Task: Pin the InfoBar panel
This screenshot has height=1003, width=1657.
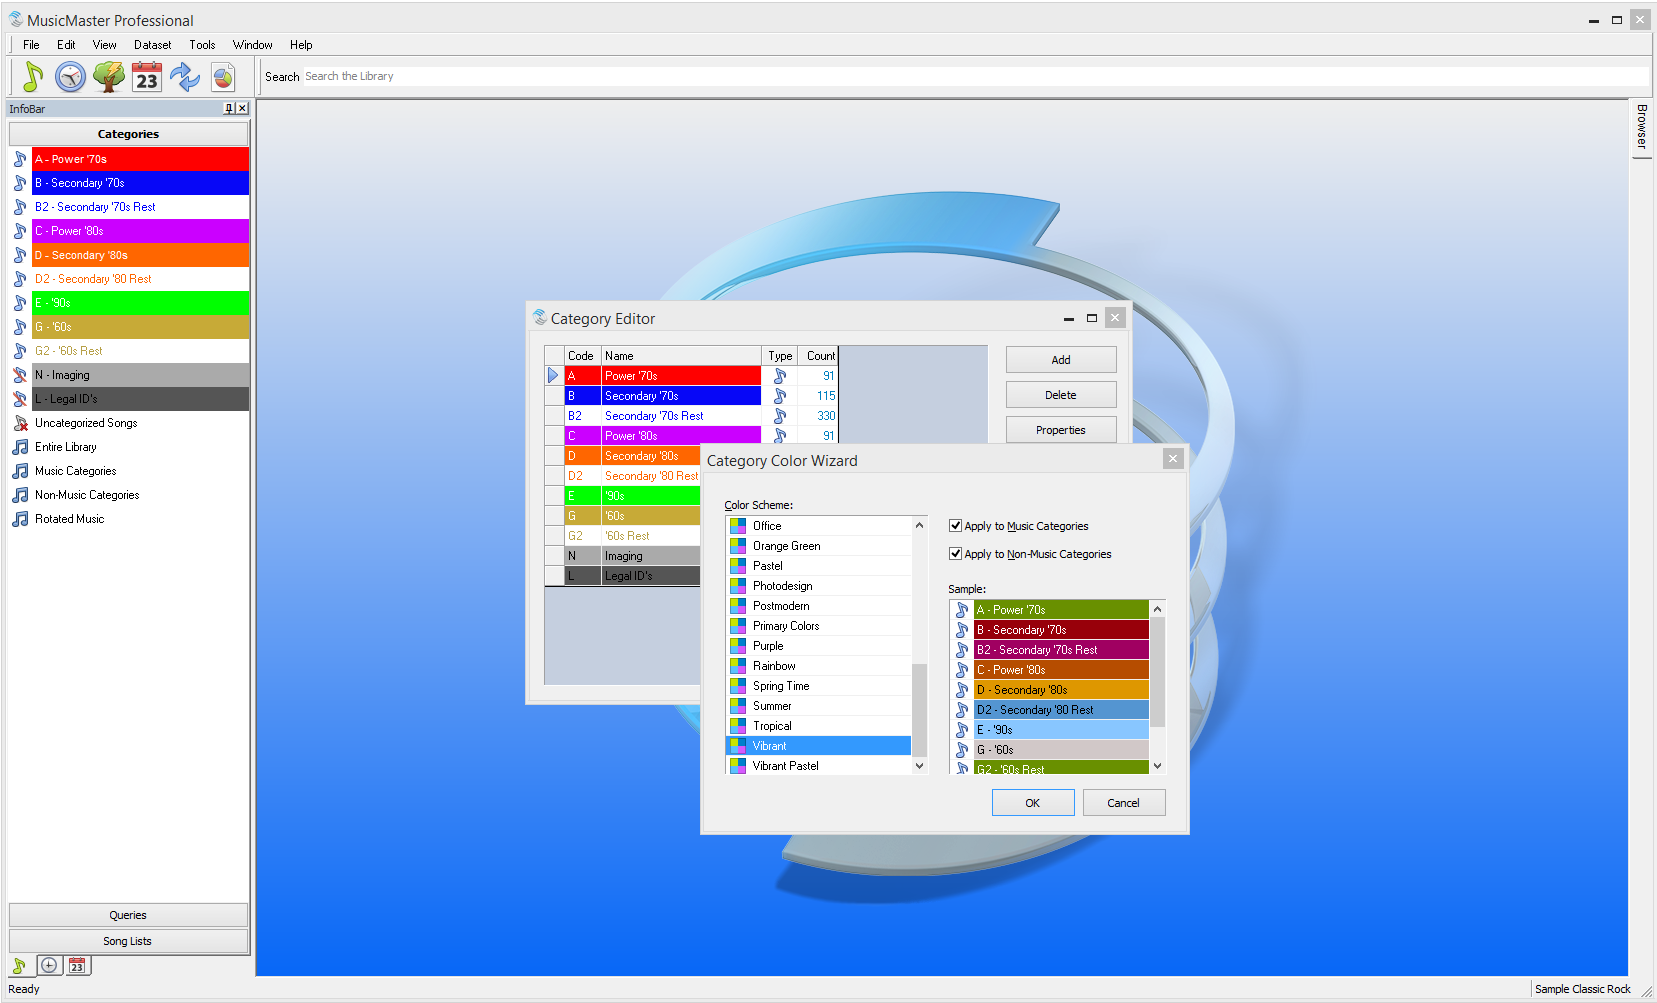Action: point(229,108)
